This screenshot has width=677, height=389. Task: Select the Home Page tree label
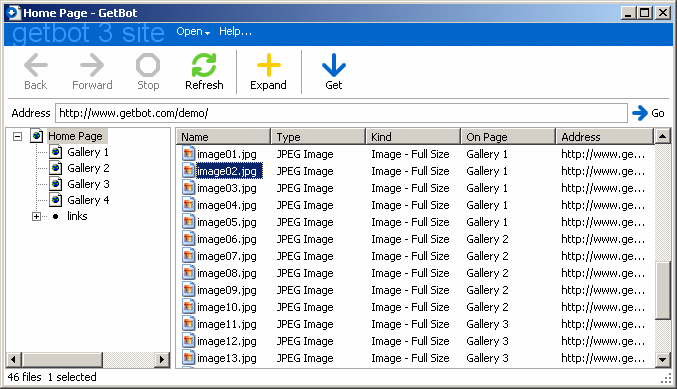coord(76,136)
